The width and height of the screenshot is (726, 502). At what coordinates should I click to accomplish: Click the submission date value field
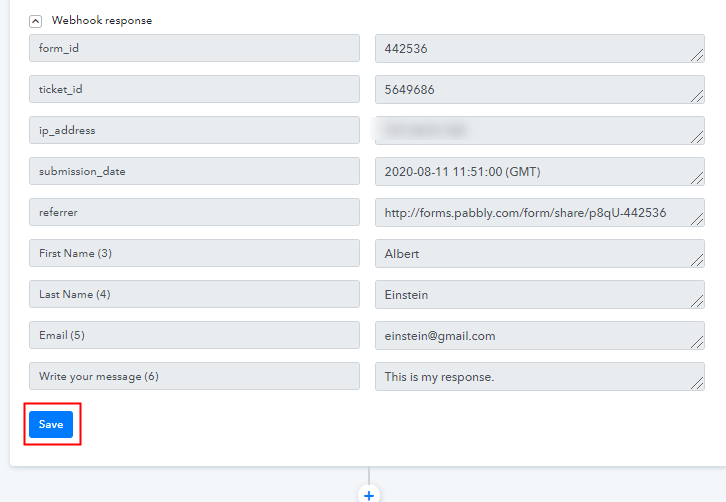pos(539,171)
